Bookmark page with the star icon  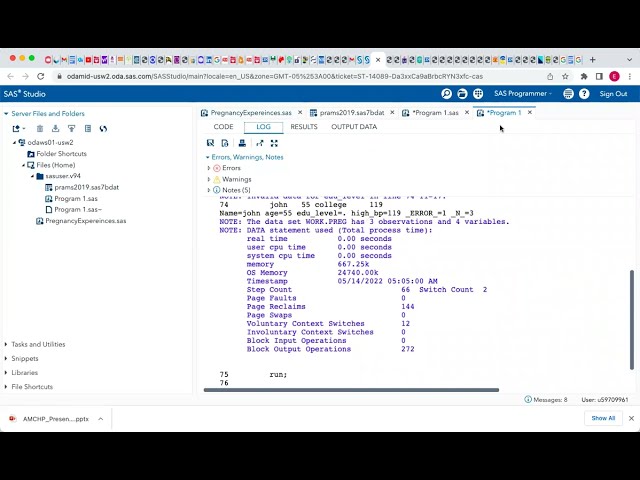tap(565, 76)
